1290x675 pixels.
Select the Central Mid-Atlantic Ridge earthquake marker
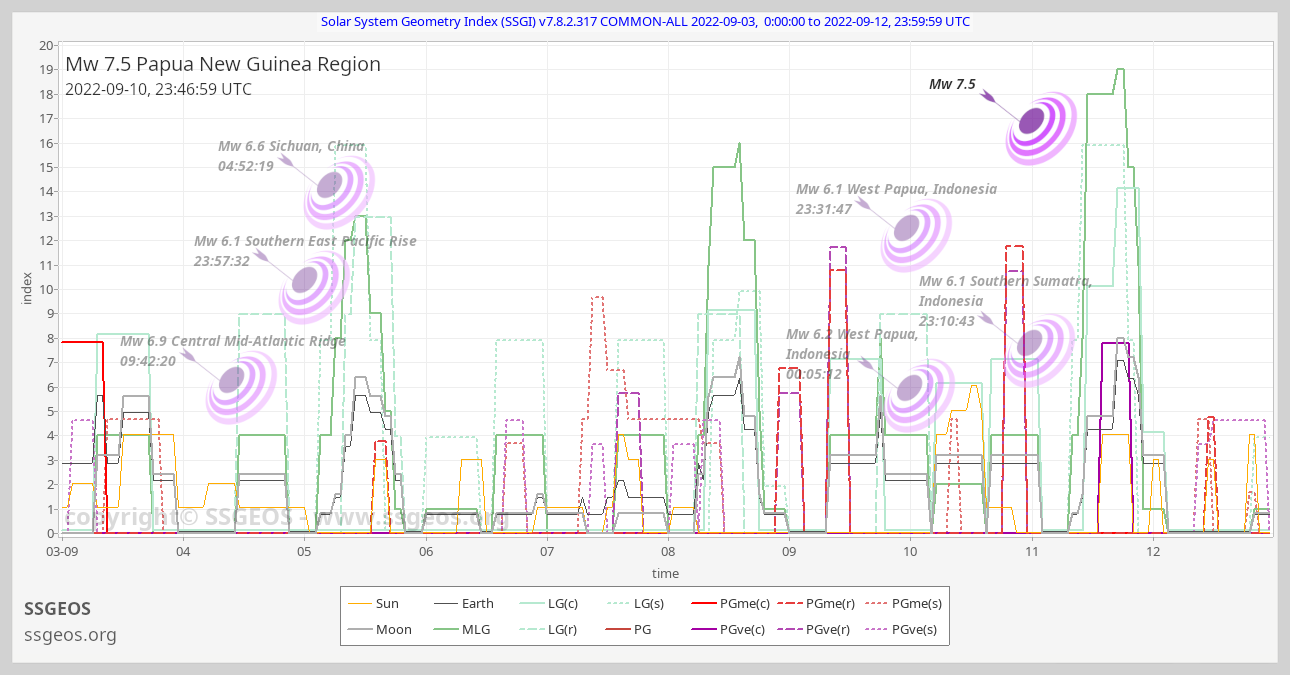click(232, 380)
